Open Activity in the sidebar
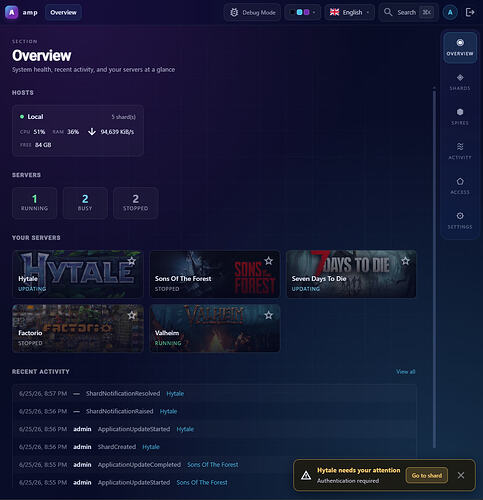The height and width of the screenshot is (500, 483). [460, 152]
